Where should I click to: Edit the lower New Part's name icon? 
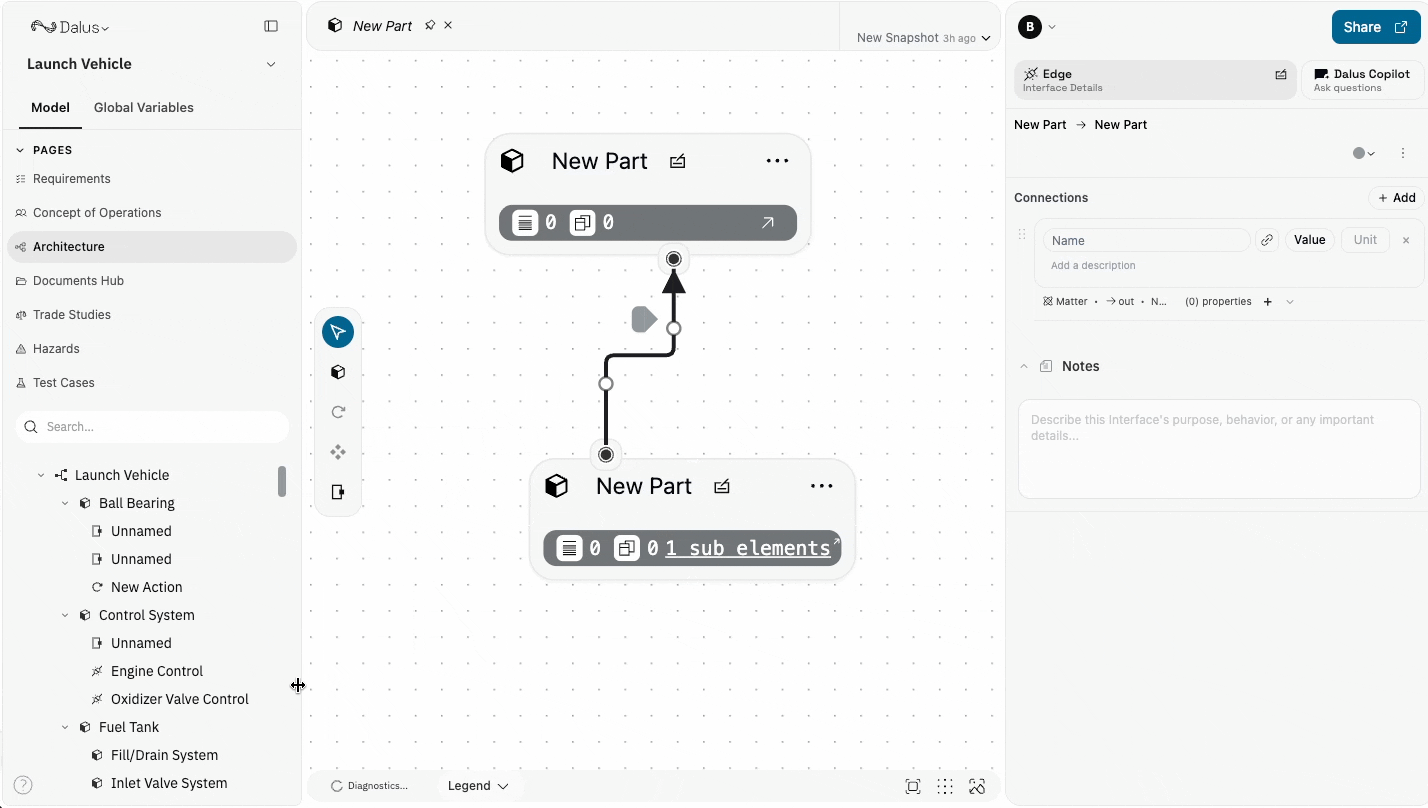point(722,486)
